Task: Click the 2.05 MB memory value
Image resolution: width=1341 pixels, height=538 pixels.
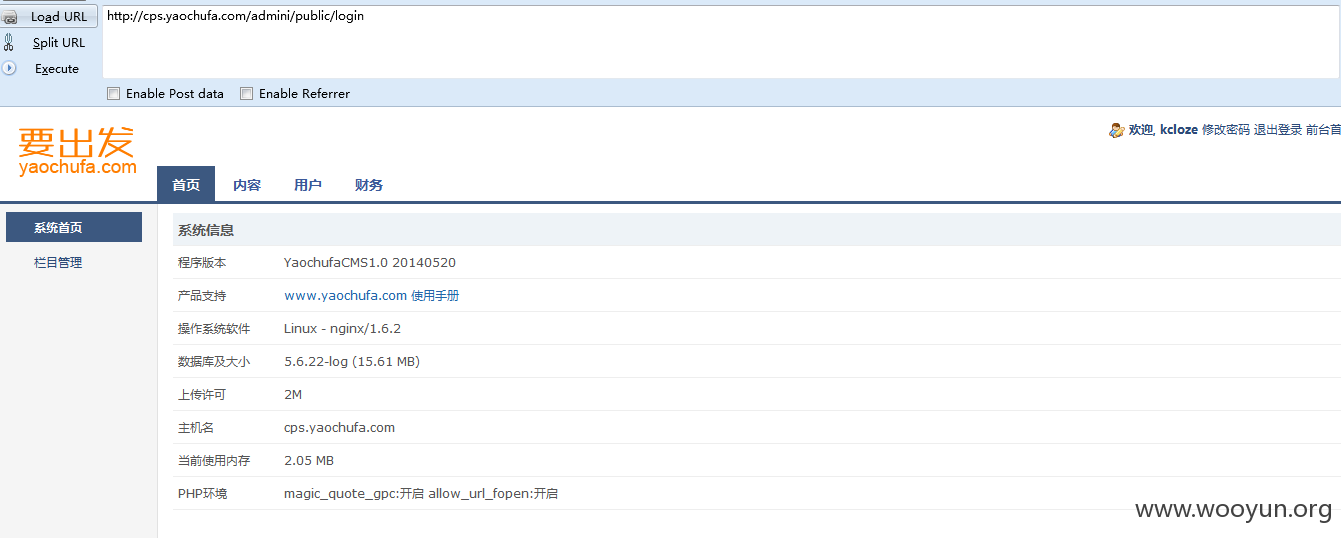Action: pyautogui.click(x=309, y=460)
